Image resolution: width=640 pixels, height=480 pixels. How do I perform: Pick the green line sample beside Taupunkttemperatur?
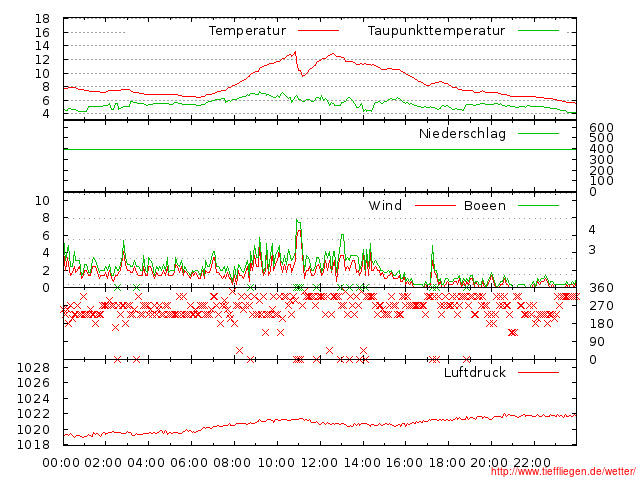pos(538,31)
